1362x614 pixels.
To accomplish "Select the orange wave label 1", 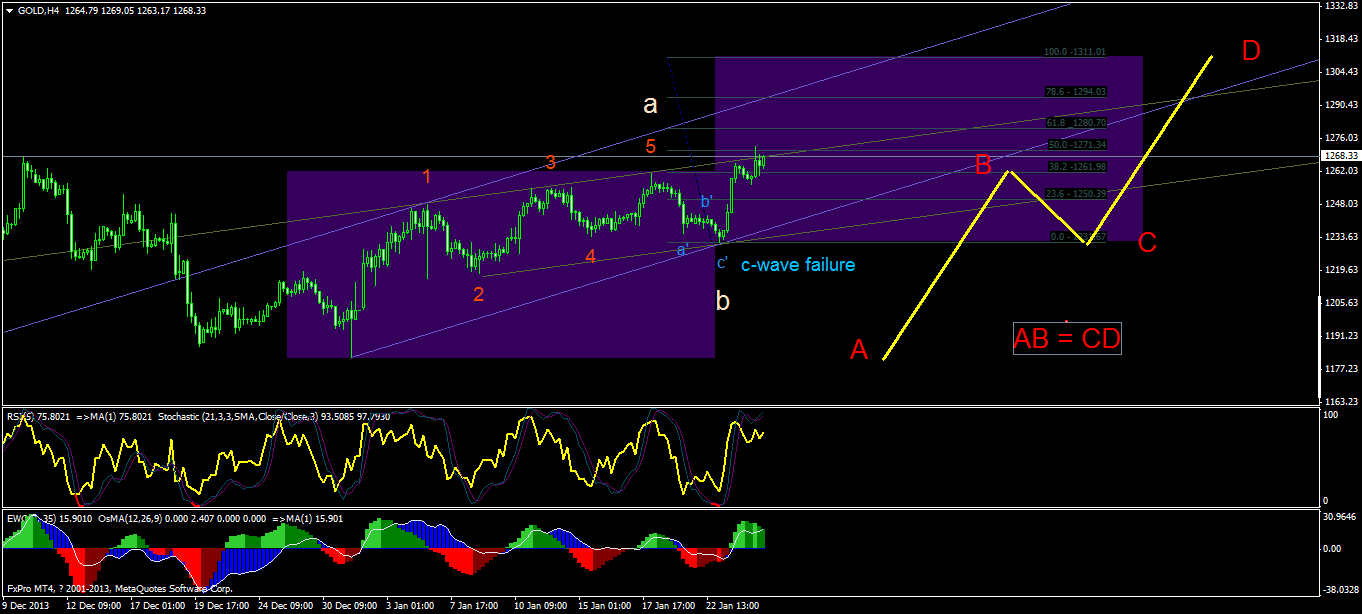I will [426, 177].
